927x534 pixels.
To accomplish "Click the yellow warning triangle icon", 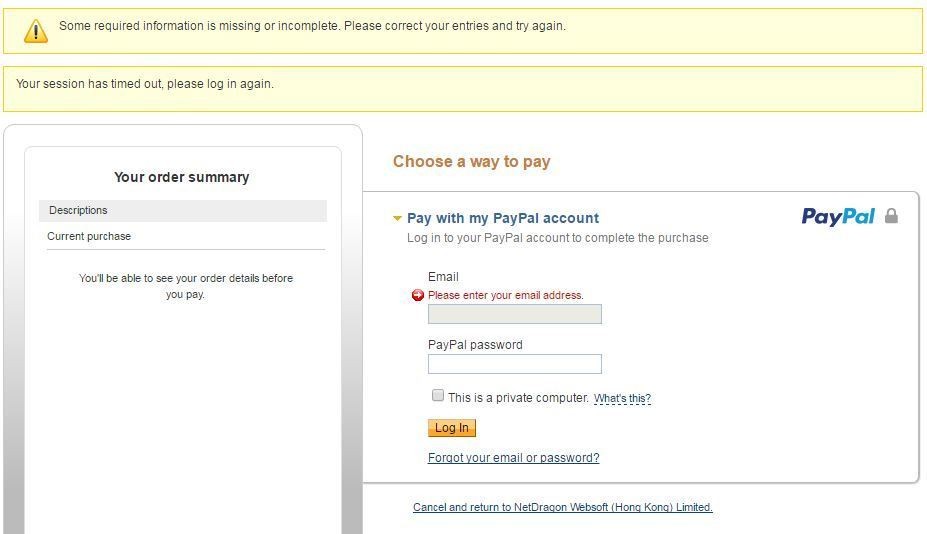I will click(36, 31).
